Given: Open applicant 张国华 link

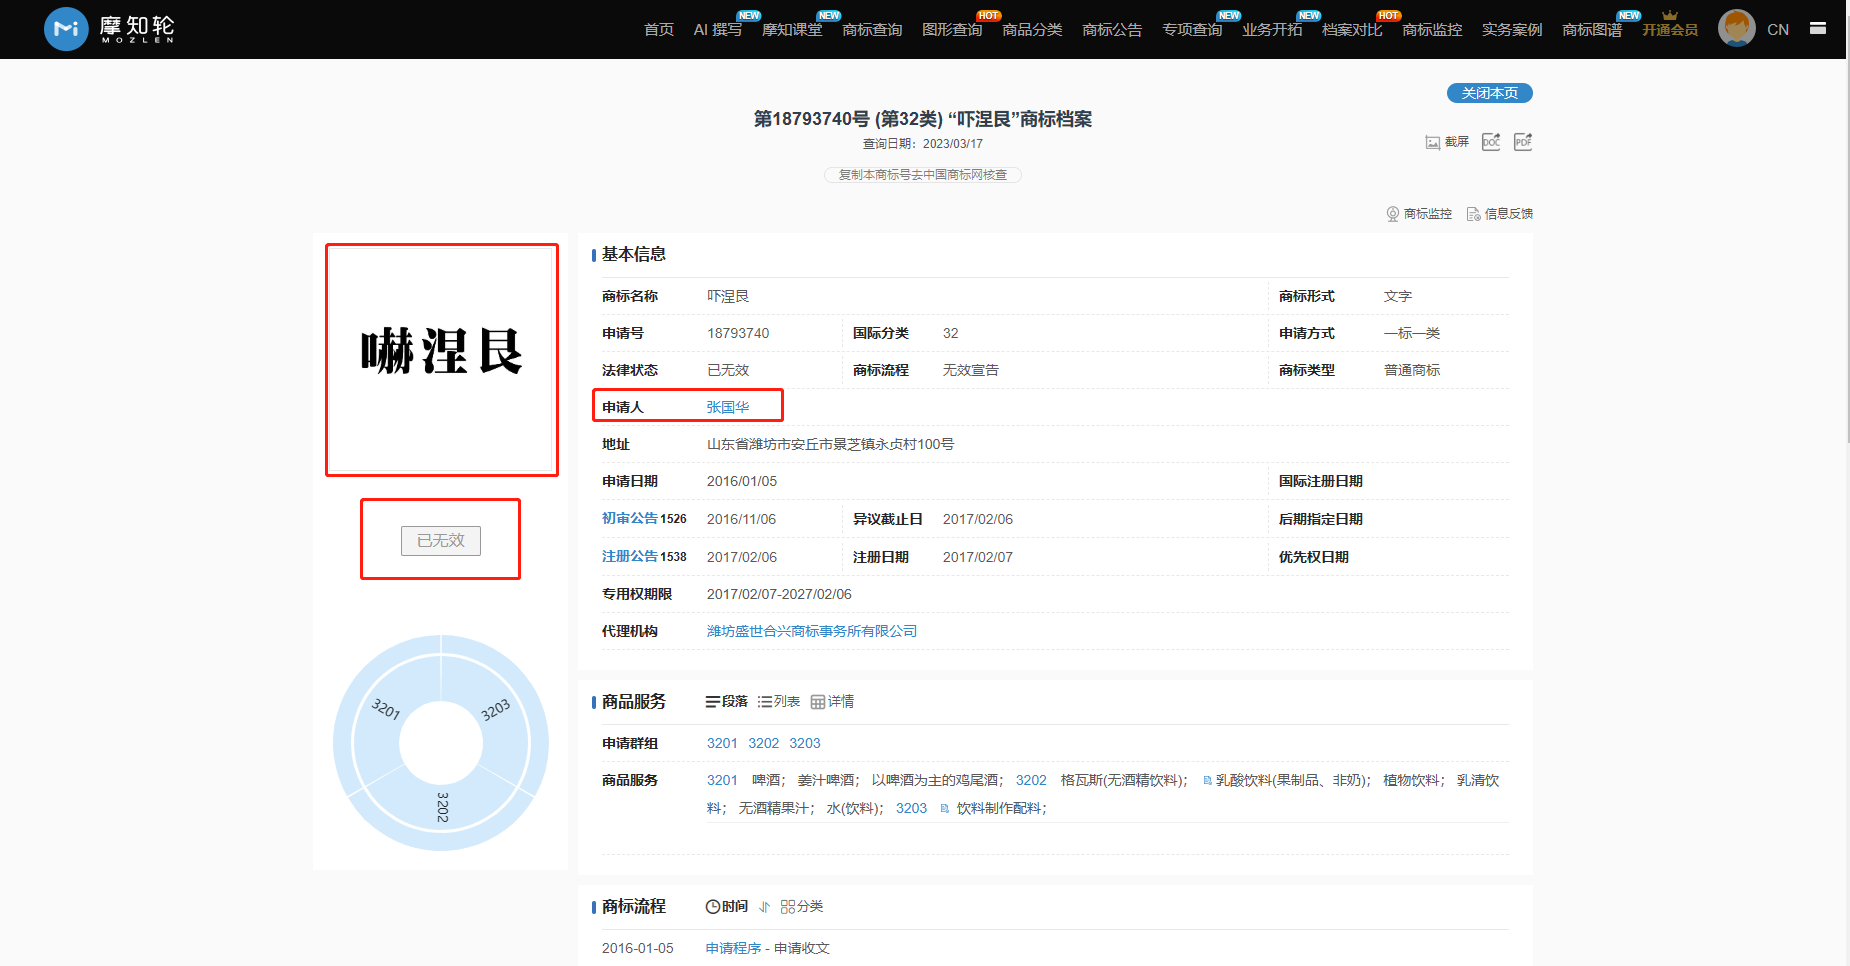Looking at the screenshot, I should coord(727,407).
